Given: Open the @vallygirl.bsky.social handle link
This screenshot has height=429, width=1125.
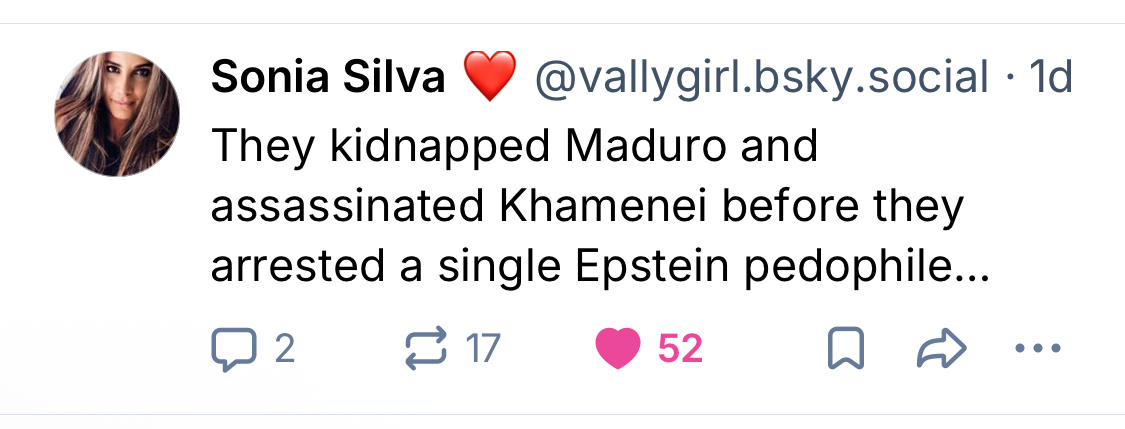Looking at the screenshot, I should tap(762, 77).
